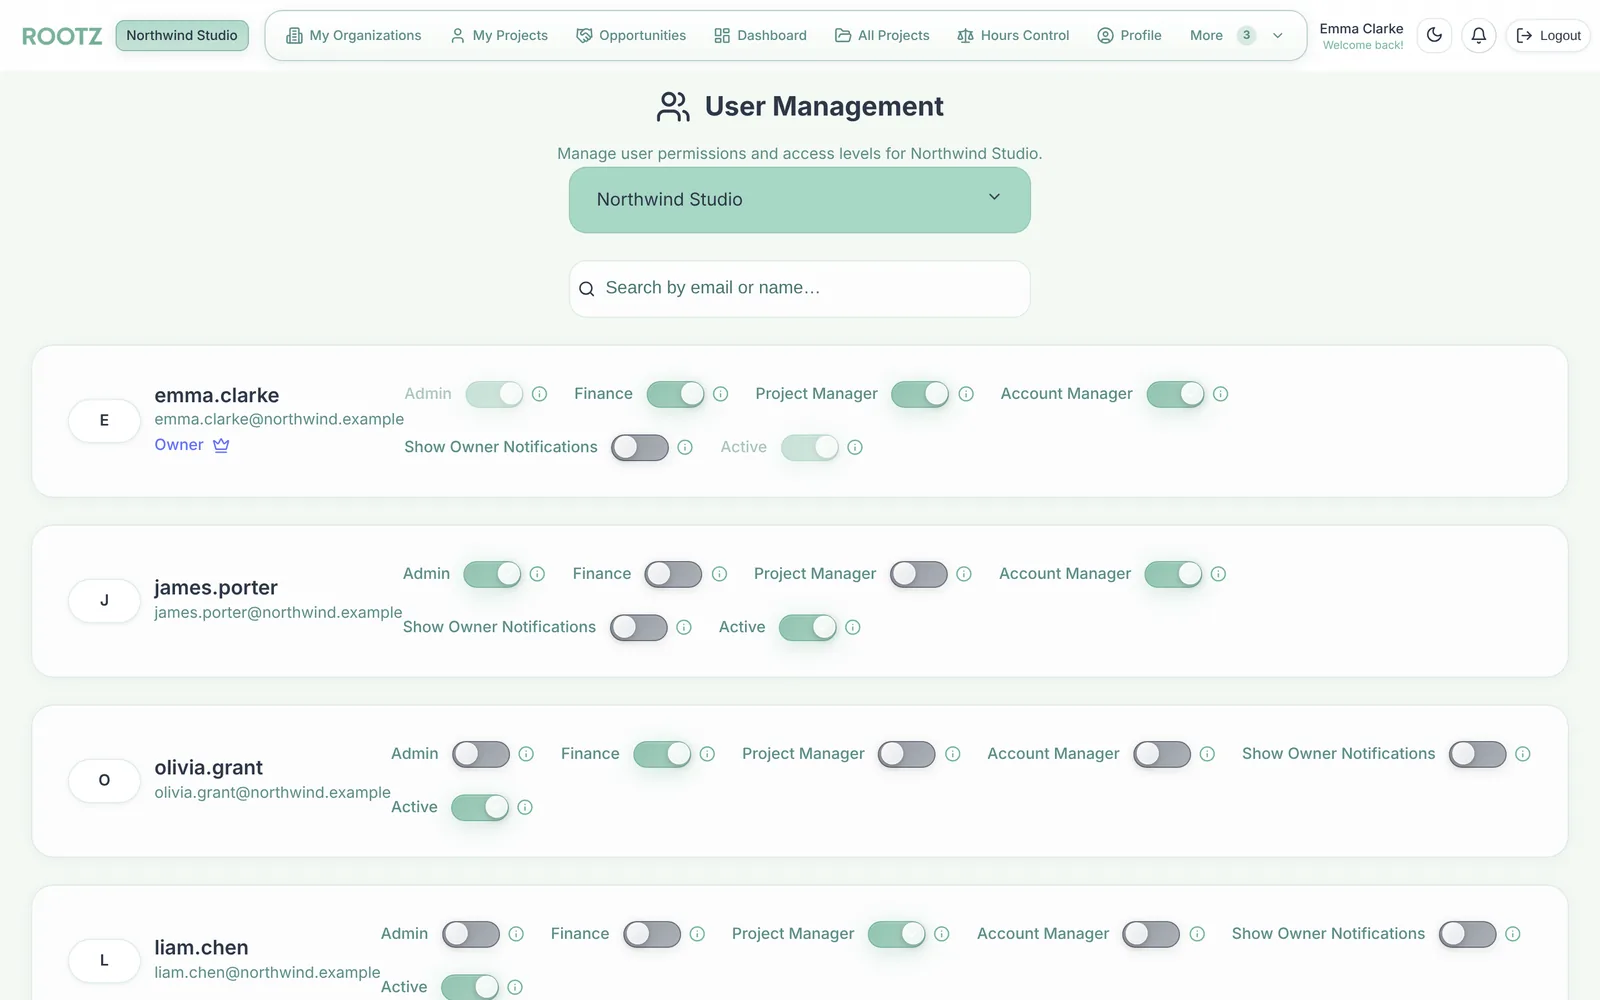Show info for liam.chen Project Manager

tap(942, 934)
